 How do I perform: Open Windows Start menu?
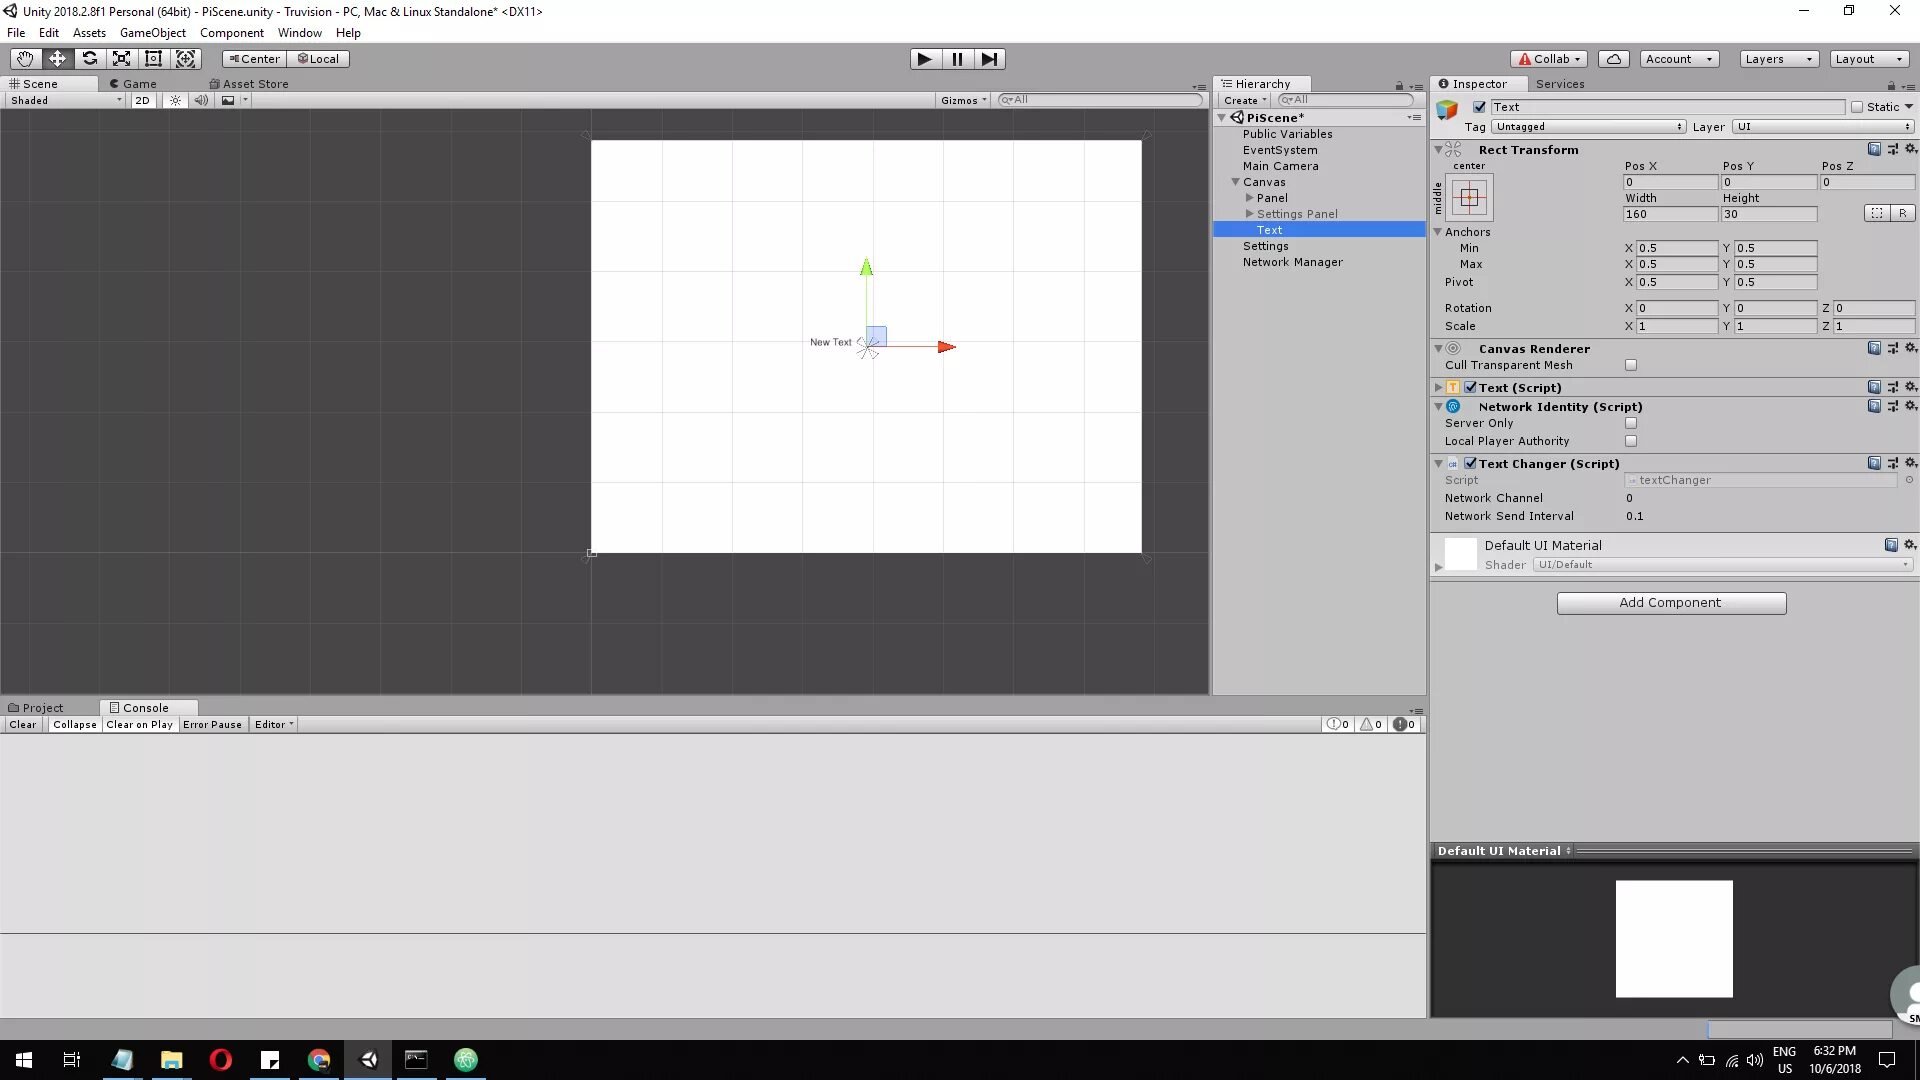coord(24,1060)
